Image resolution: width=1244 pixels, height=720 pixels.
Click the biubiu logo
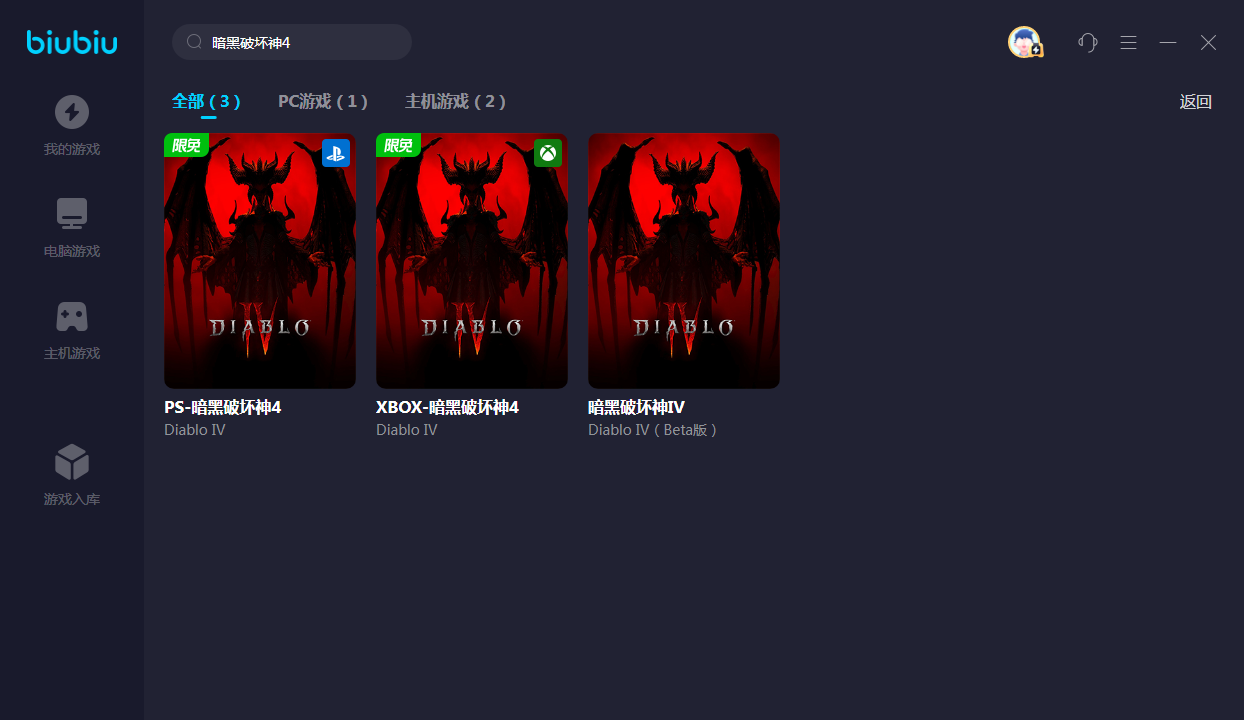tap(72, 42)
